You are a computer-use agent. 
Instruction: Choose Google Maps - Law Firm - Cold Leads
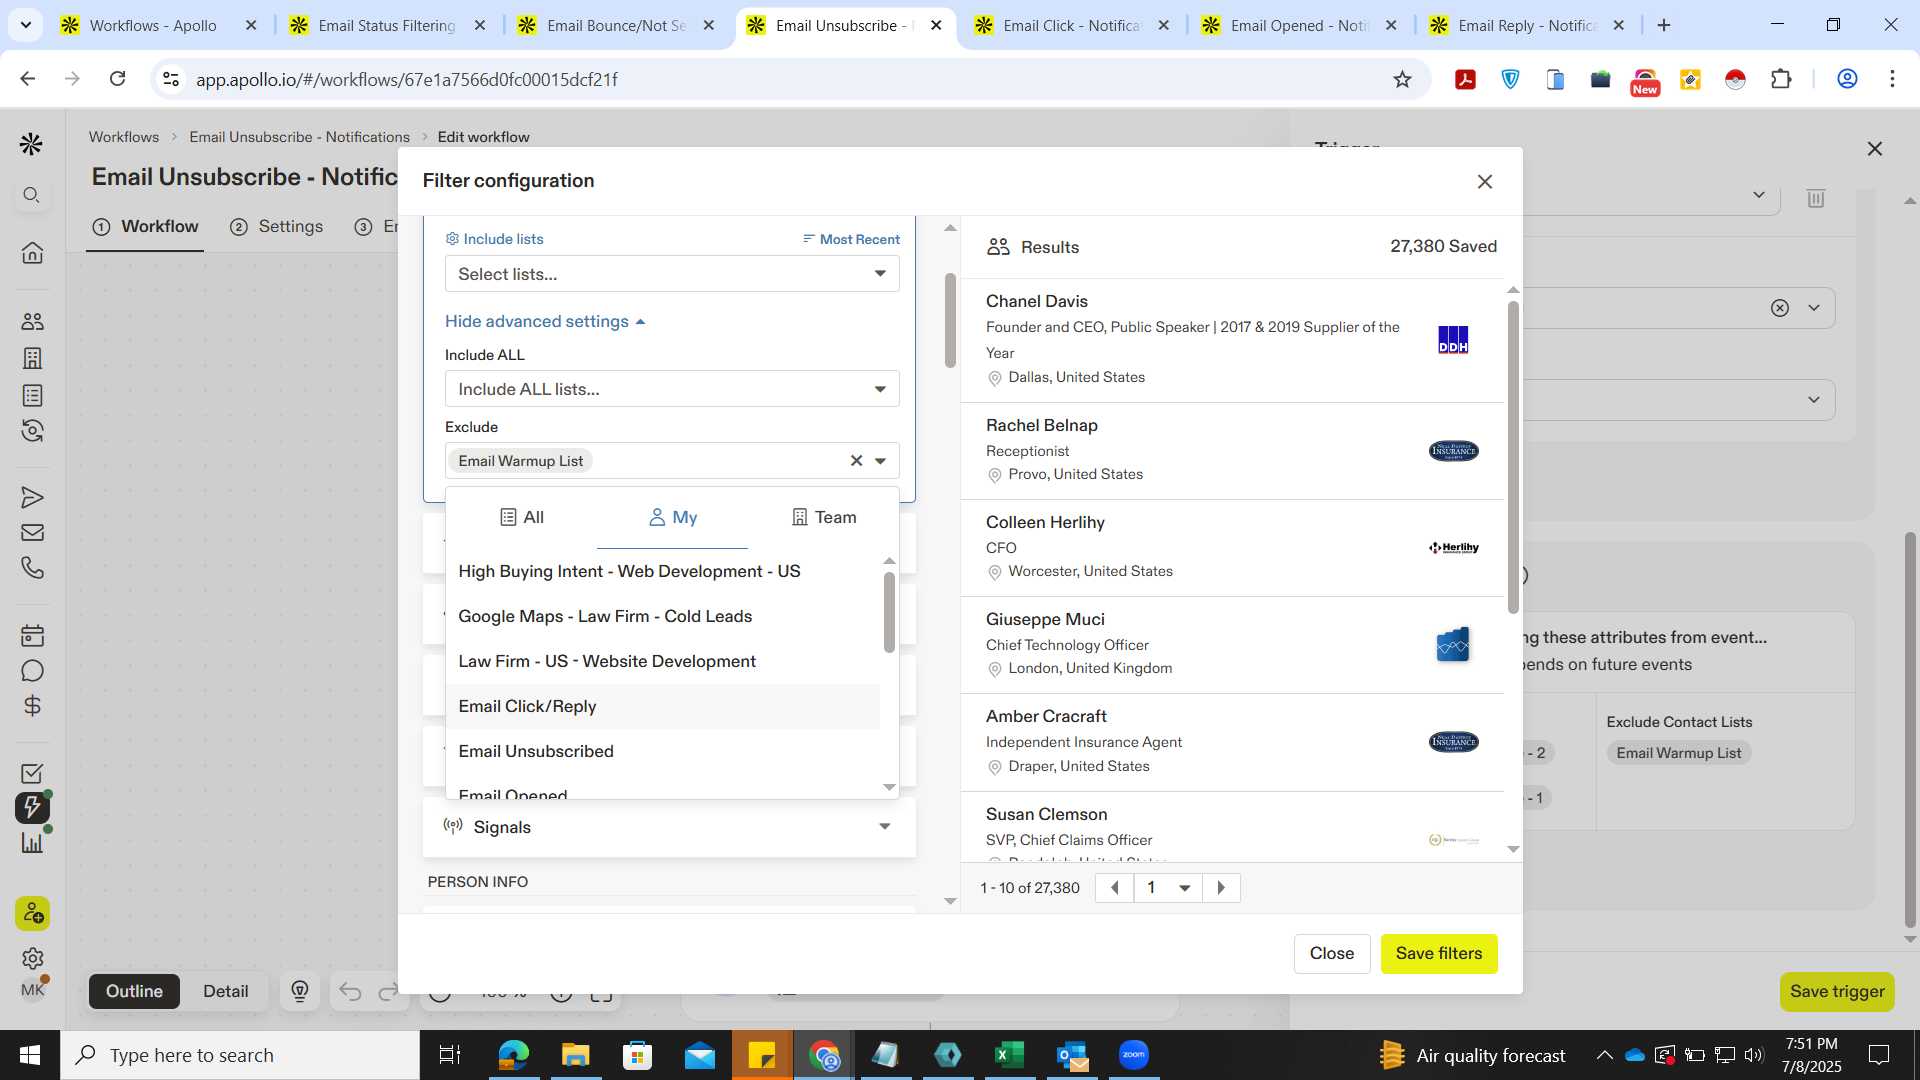663,617
